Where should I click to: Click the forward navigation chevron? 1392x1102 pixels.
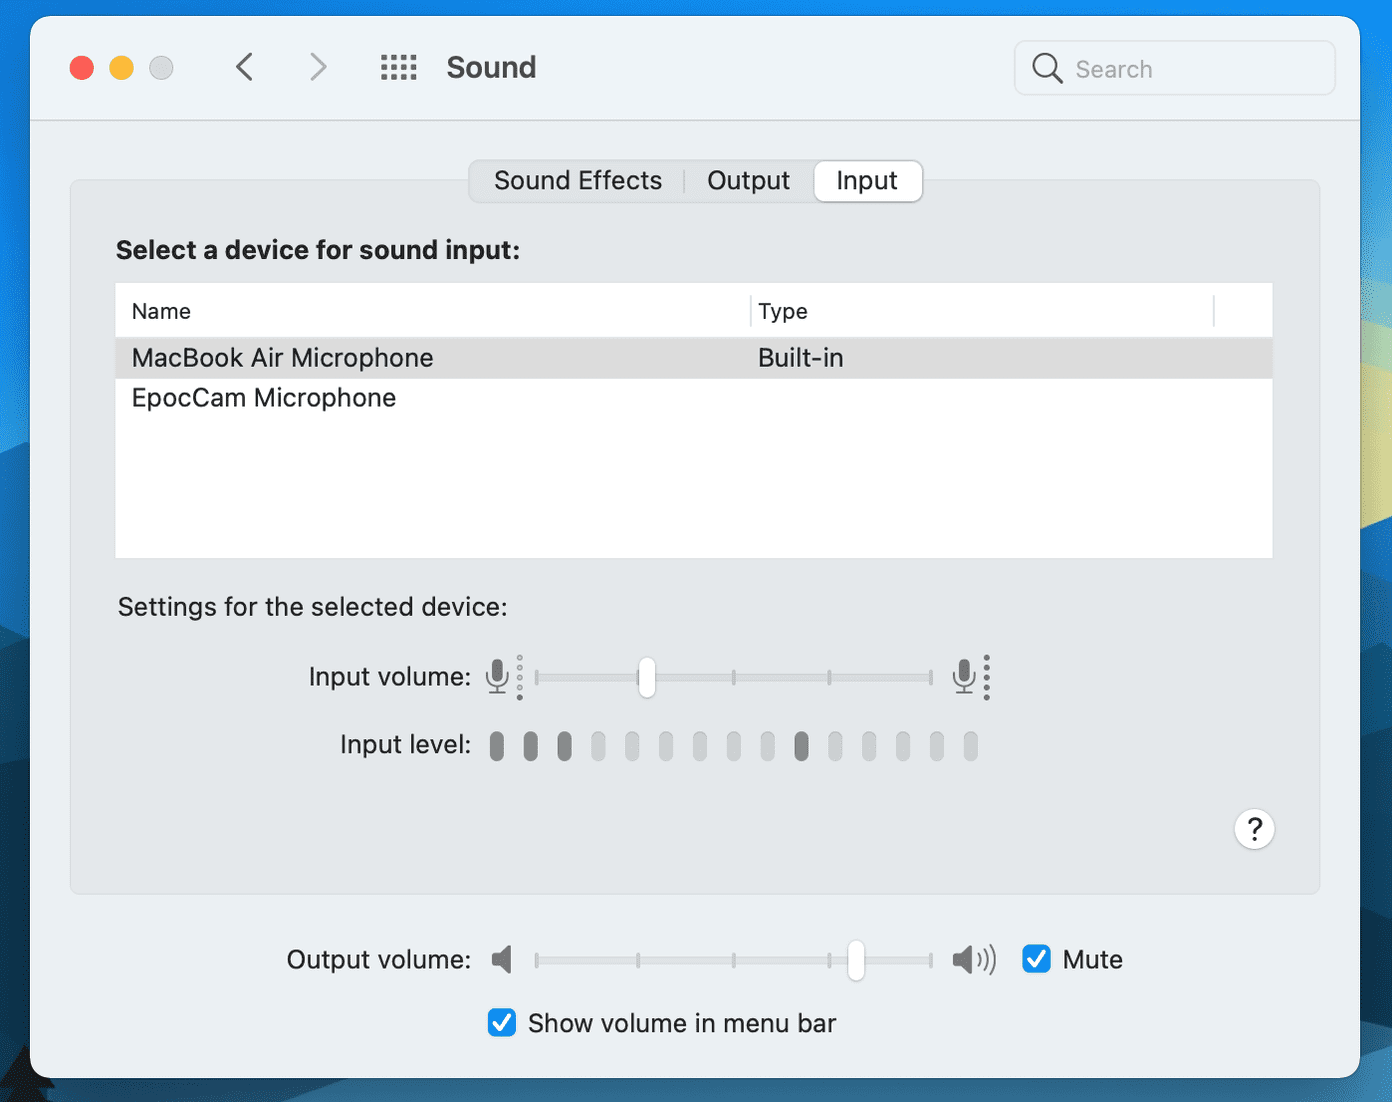(318, 67)
